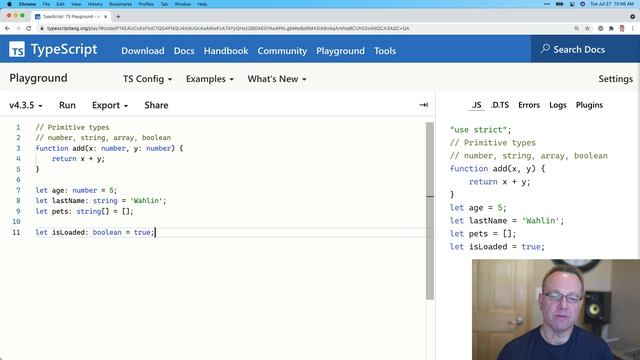Open the Errors tab
640x360 pixels.
pyautogui.click(x=529, y=105)
